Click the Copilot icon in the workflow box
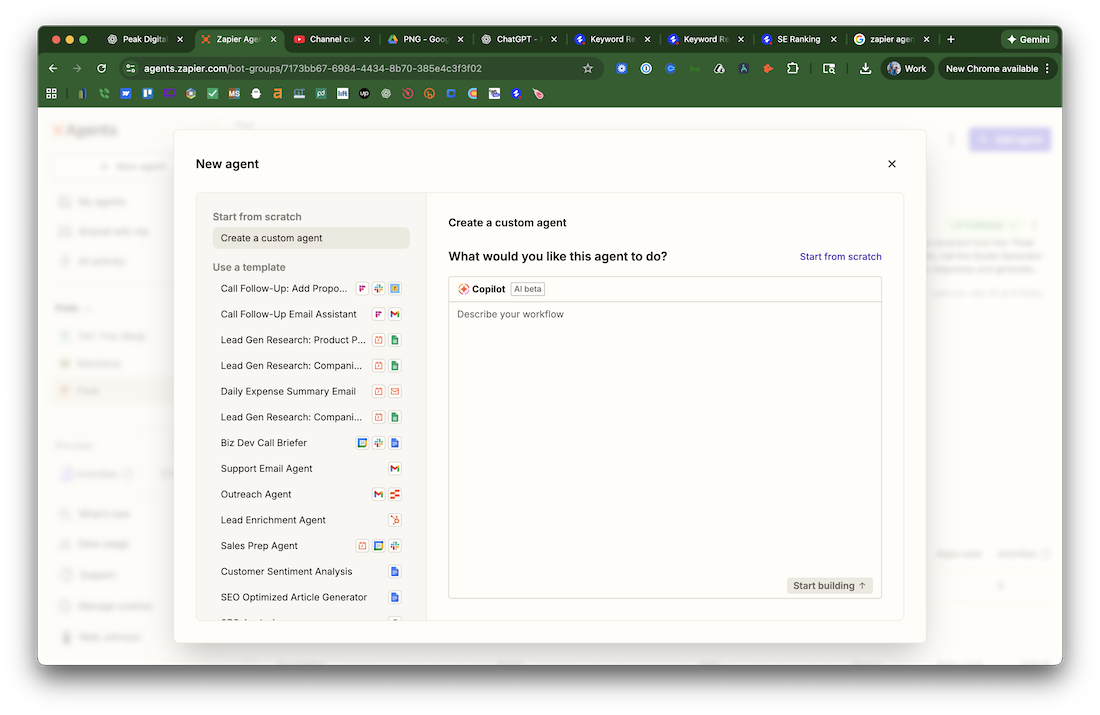 [x=463, y=289]
